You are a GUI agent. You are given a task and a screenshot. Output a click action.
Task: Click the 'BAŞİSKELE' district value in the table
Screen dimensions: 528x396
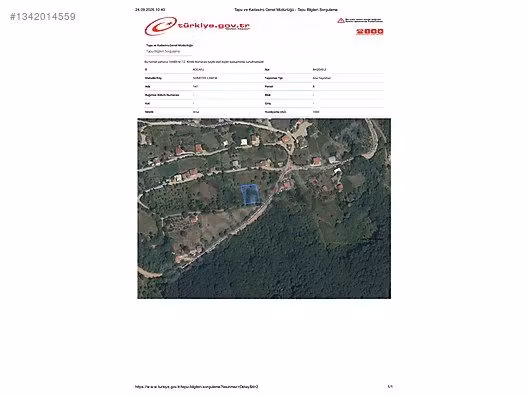pos(320,70)
